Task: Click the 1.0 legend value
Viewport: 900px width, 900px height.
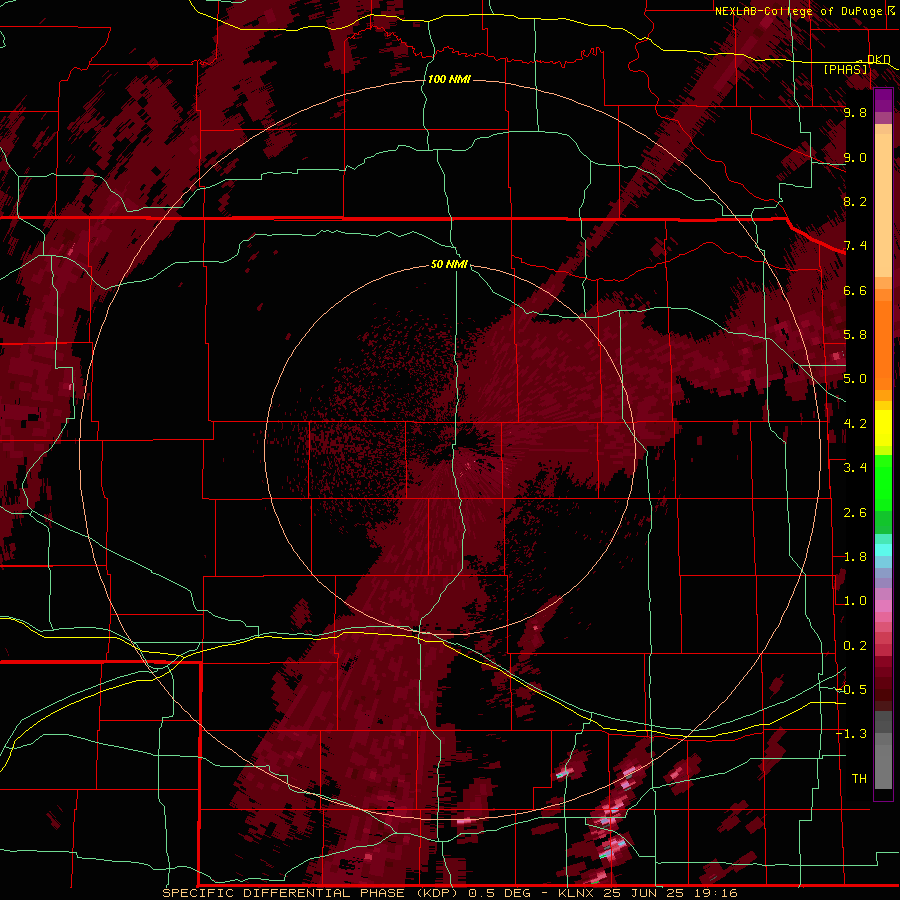Action: point(855,601)
